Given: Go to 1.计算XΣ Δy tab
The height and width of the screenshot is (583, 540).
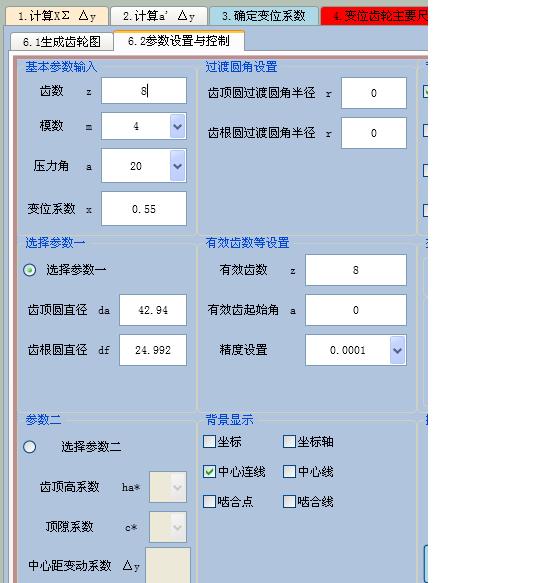Looking at the screenshot, I should pyautogui.click(x=57, y=16).
